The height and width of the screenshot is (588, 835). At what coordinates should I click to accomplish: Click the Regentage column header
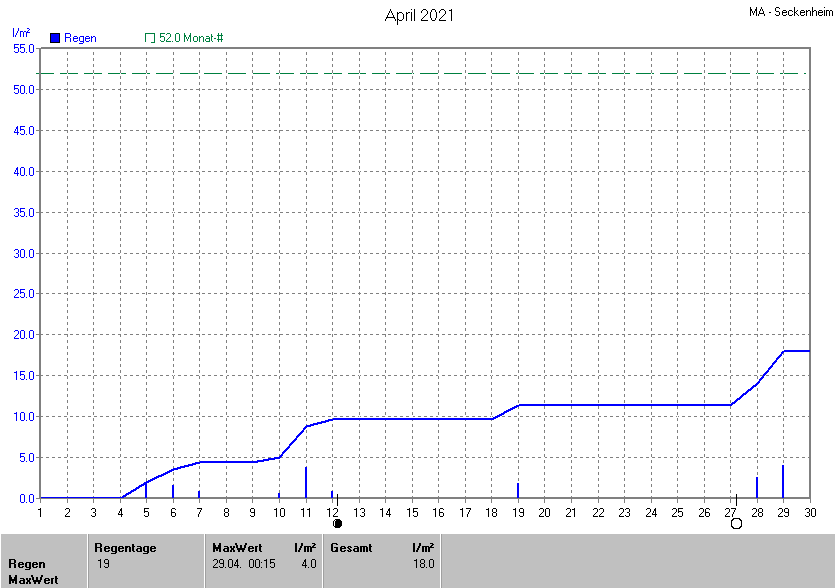tap(125, 548)
